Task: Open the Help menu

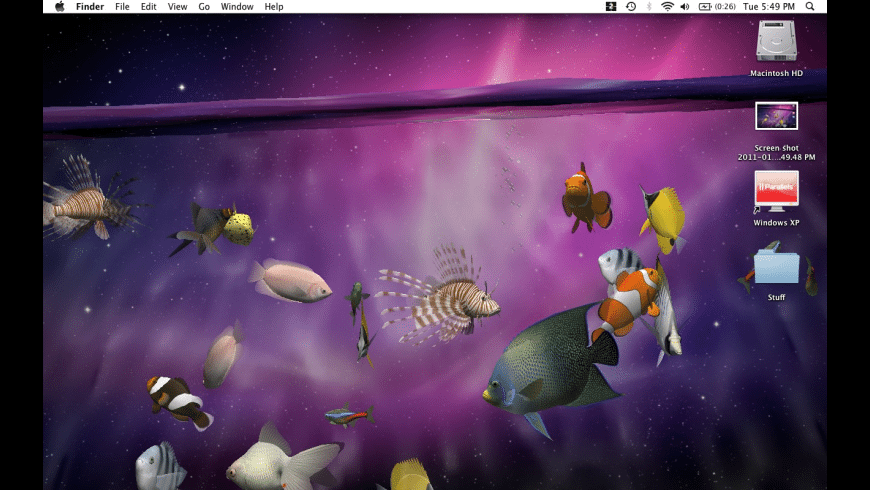Action: pos(274,7)
